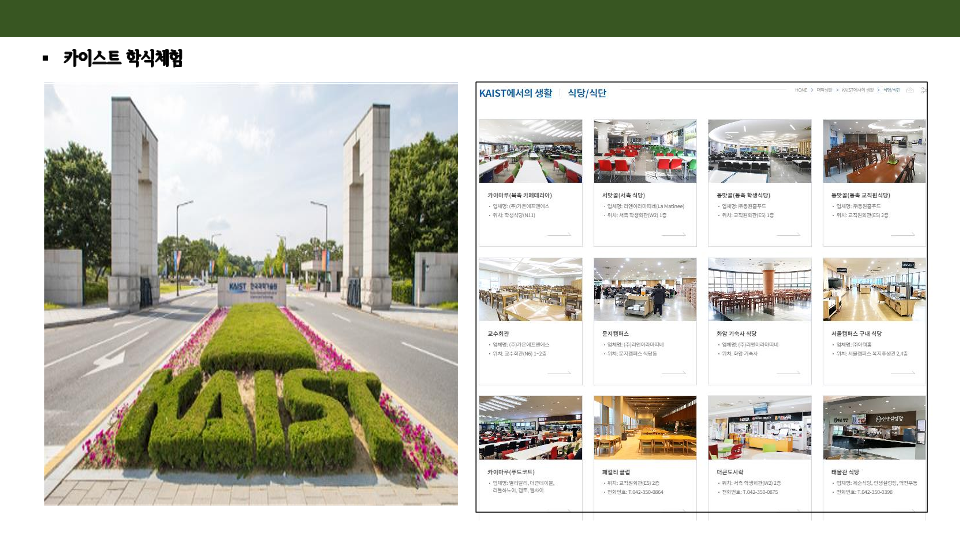Screen dimensions: 960x540
Task: Click the '서맛골(서측 식당)' card title
Action: [623, 195]
